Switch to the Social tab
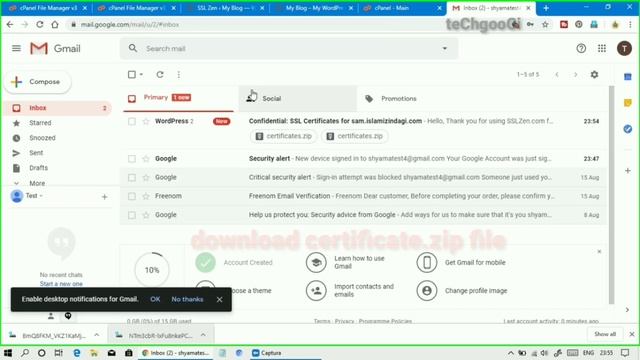This screenshot has height=360, width=640. (298, 98)
